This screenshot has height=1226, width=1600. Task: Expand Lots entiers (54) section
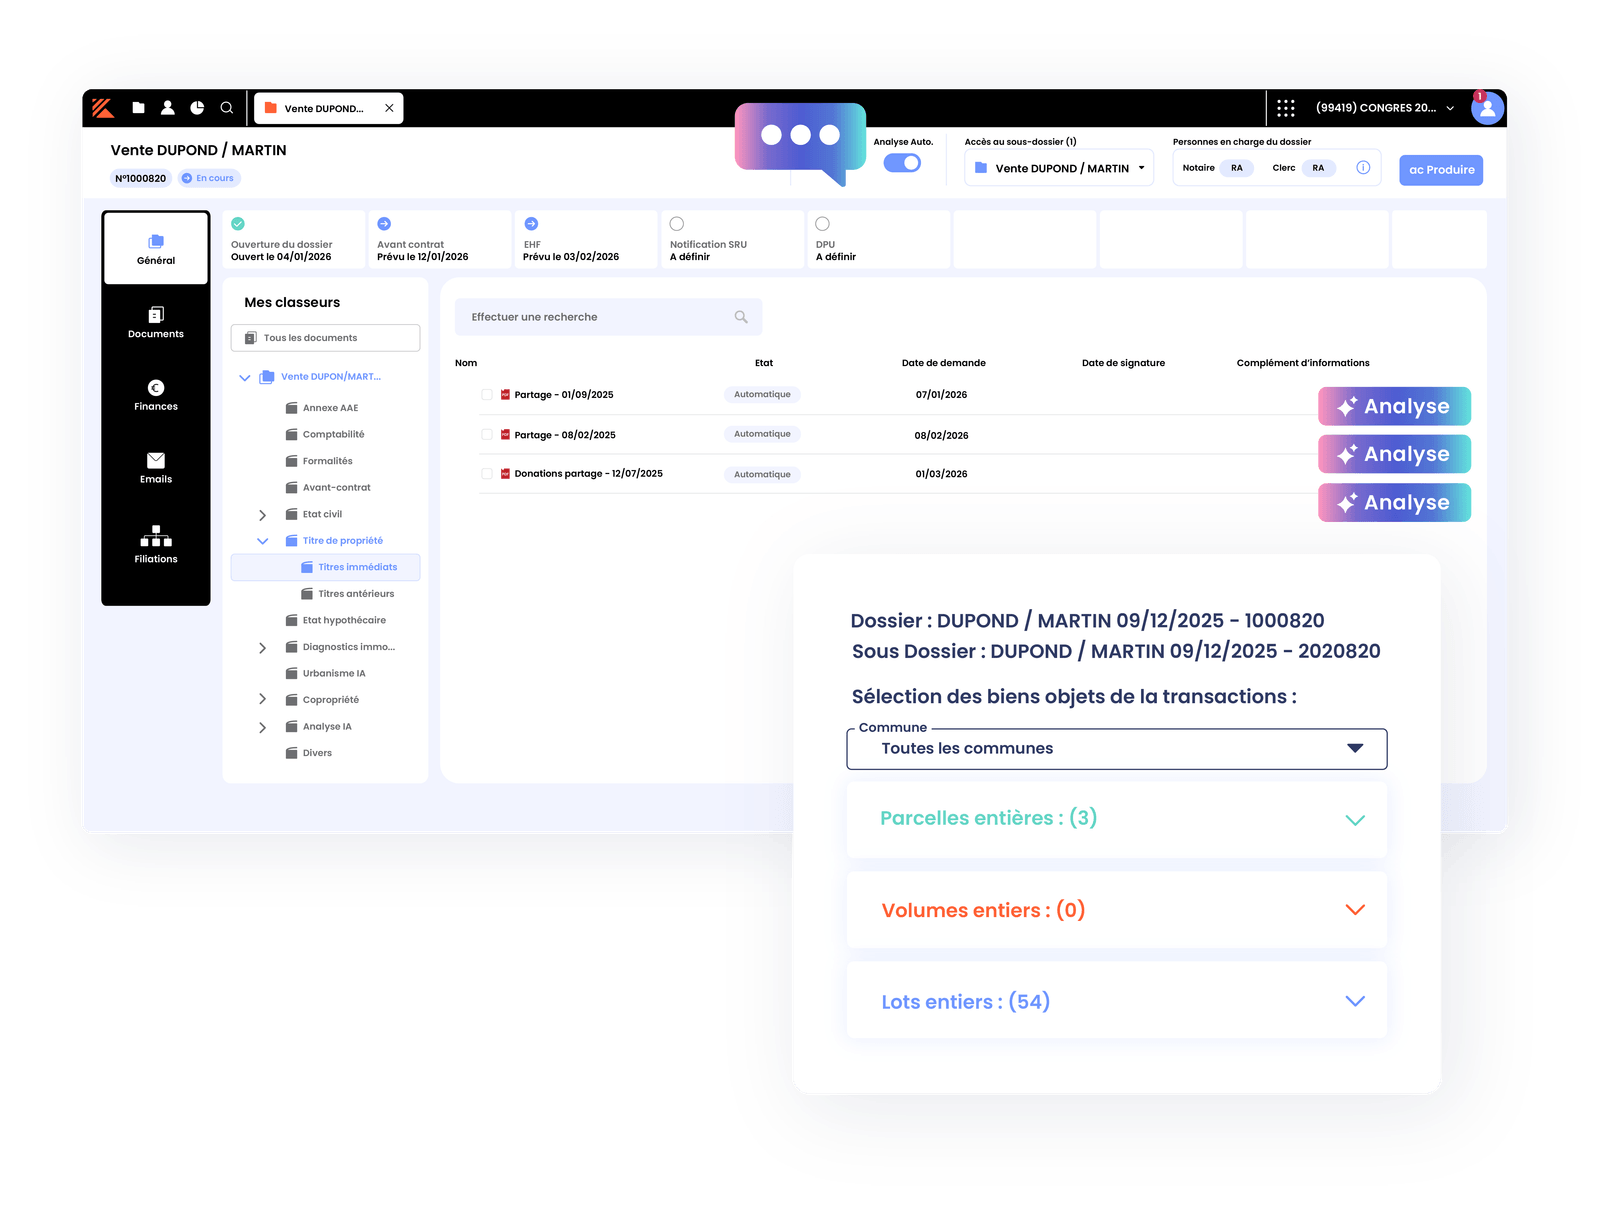(1117, 1001)
